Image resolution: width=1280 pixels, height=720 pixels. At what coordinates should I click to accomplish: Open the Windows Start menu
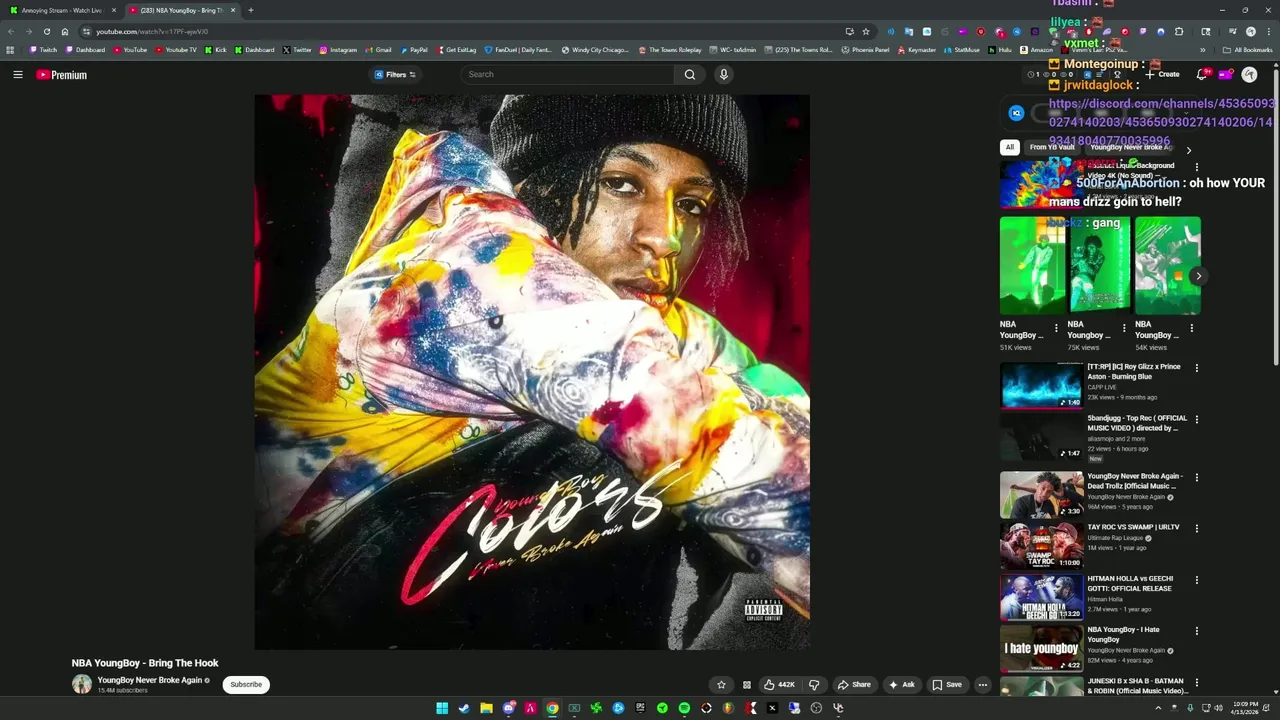coord(442,708)
